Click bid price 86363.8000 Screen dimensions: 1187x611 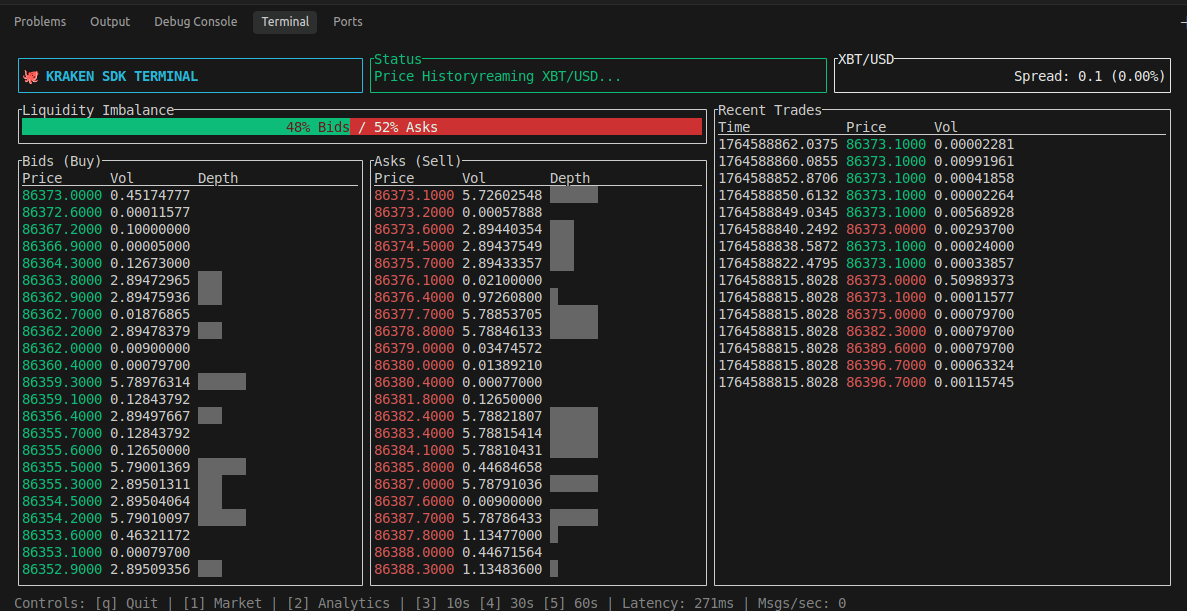coord(61,280)
